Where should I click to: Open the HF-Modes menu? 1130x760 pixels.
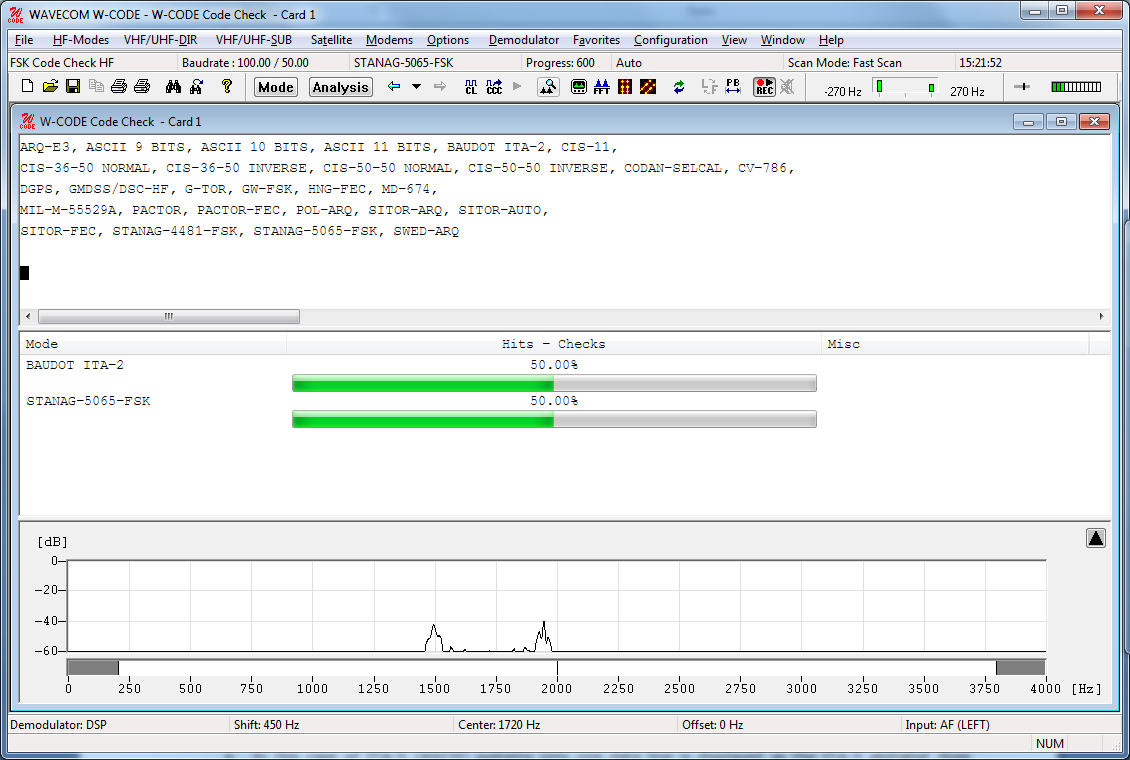81,40
